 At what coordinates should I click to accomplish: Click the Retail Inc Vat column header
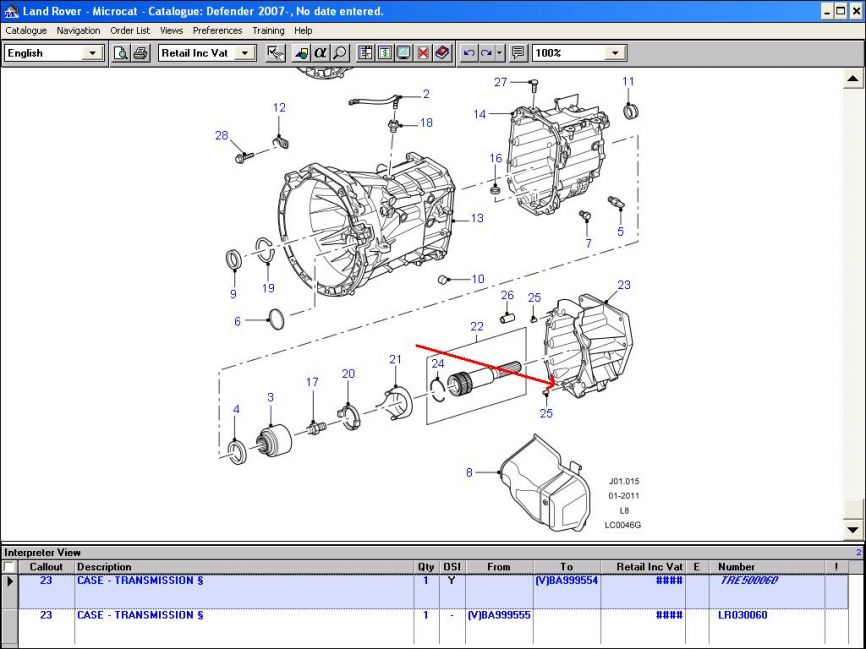(x=643, y=567)
